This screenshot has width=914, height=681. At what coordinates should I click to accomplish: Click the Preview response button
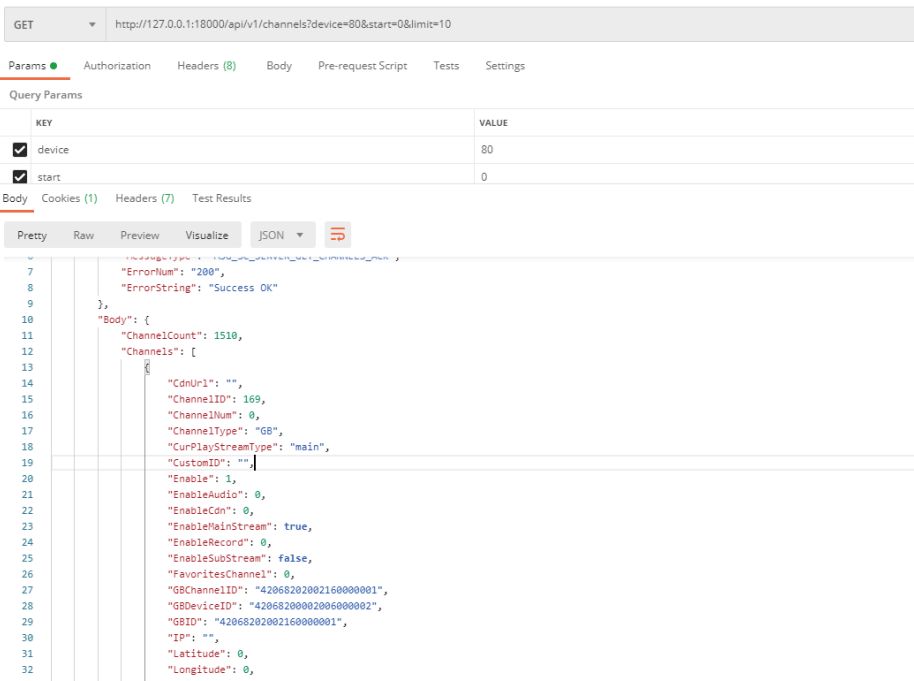[x=139, y=235]
